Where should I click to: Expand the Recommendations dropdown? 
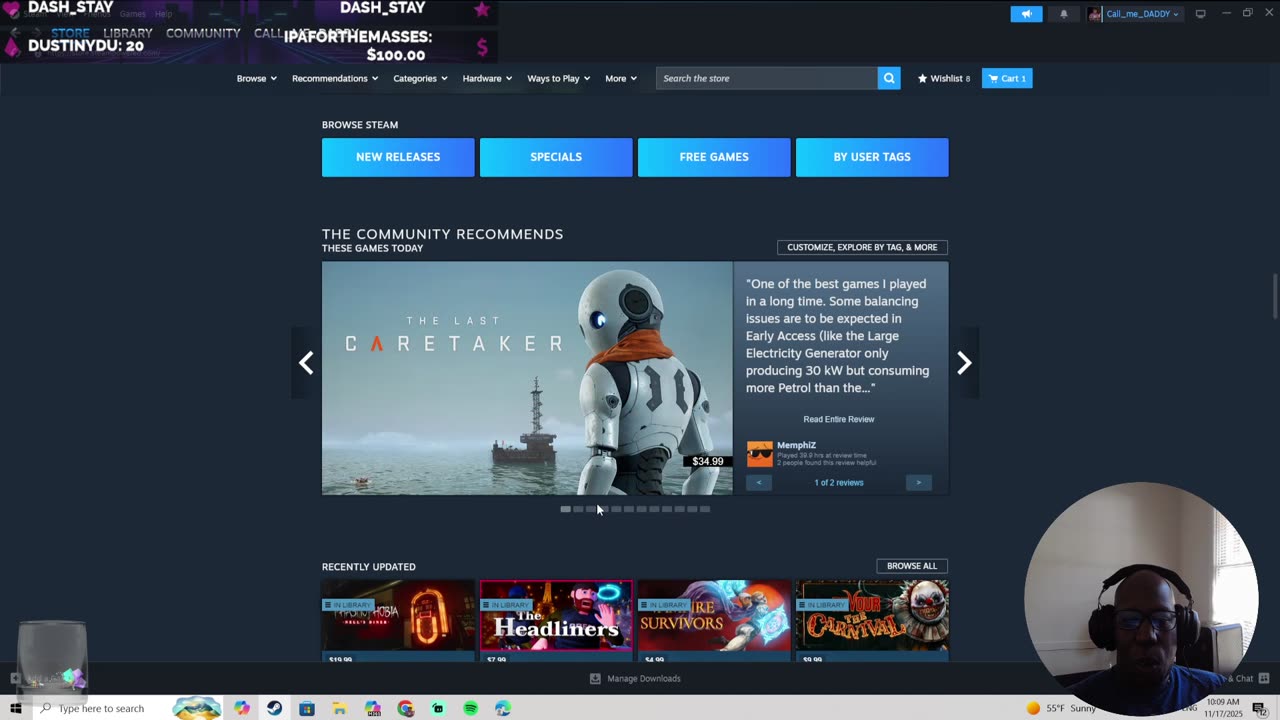(x=335, y=78)
